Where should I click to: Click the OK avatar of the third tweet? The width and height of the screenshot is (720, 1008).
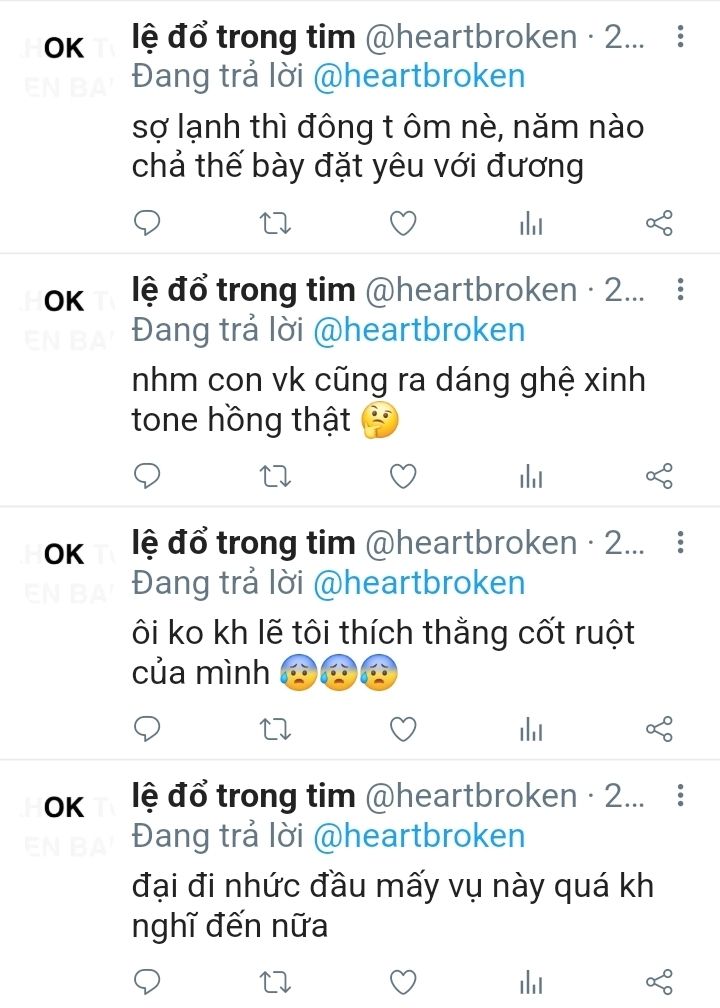[64, 554]
